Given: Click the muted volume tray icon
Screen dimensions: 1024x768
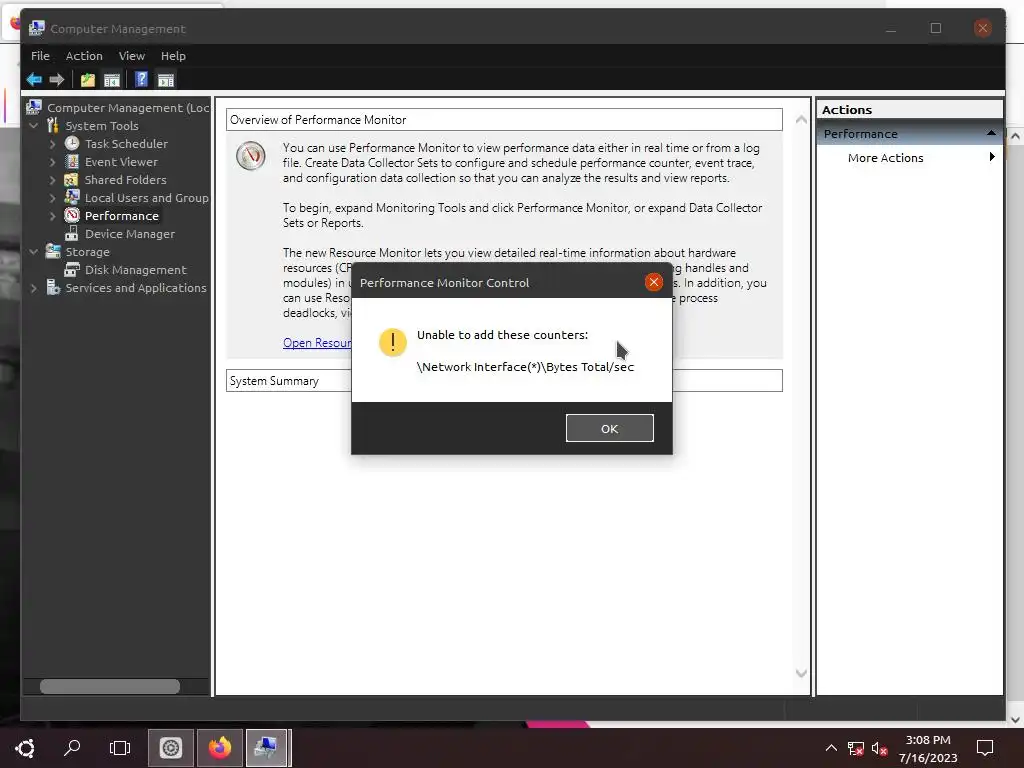Looking at the screenshot, I should point(880,748).
